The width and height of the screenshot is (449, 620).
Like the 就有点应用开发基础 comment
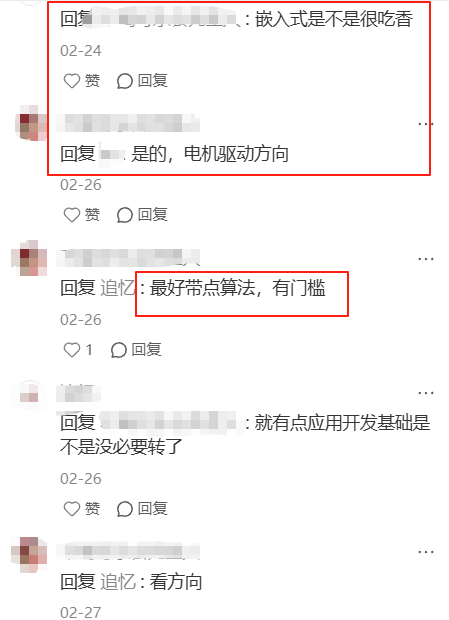tap(82, 508)
